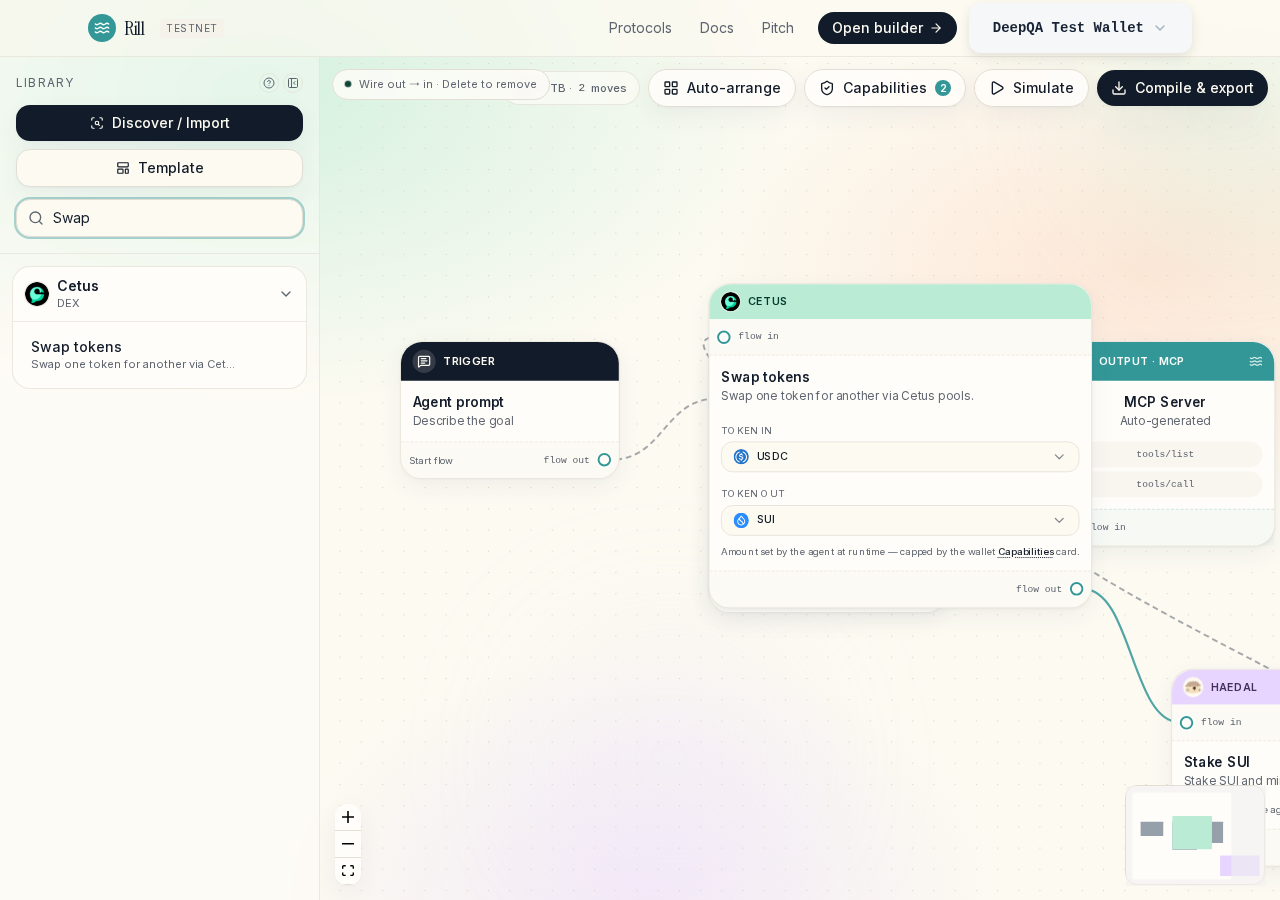Click the Trigger node prompt icon
The image size is (1280, 900).
pyautogui.click(x=424, y=361)
